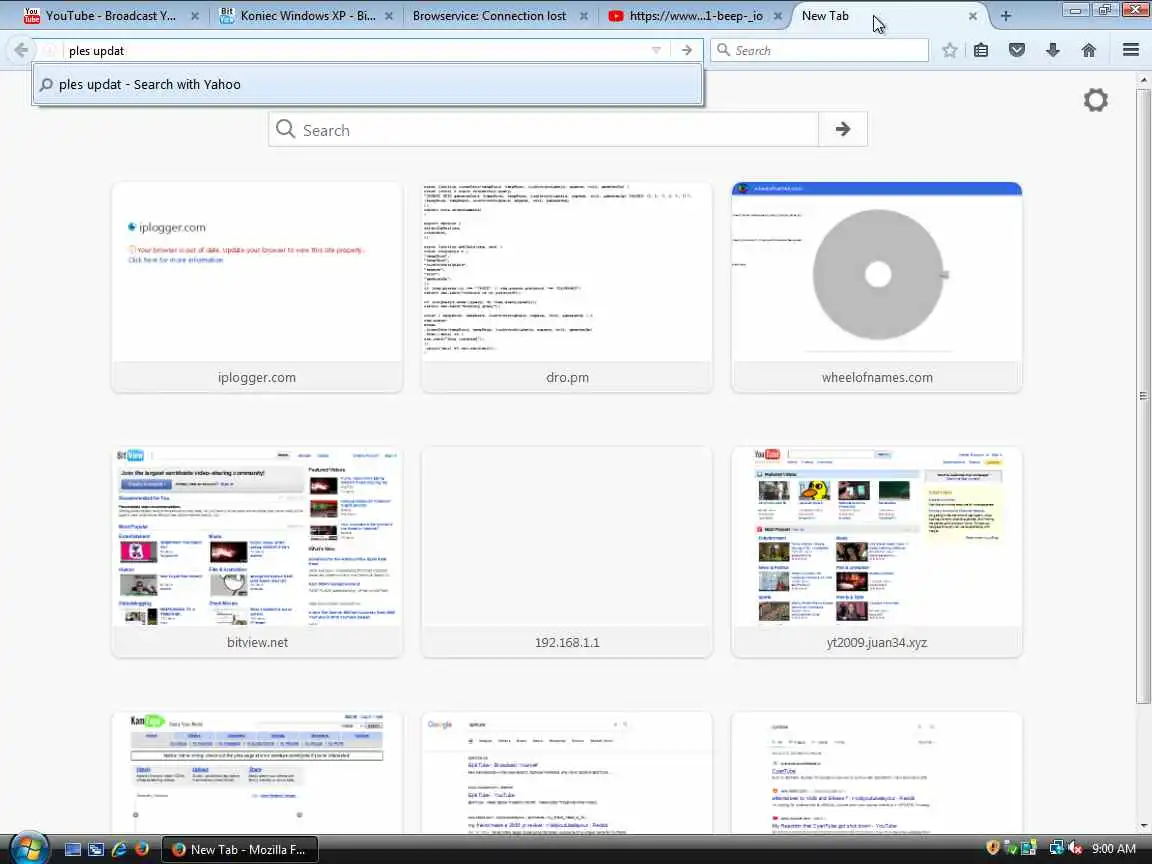Submit new tab page search arrow button
The image size is (1152, 864).
coord(843,129)
